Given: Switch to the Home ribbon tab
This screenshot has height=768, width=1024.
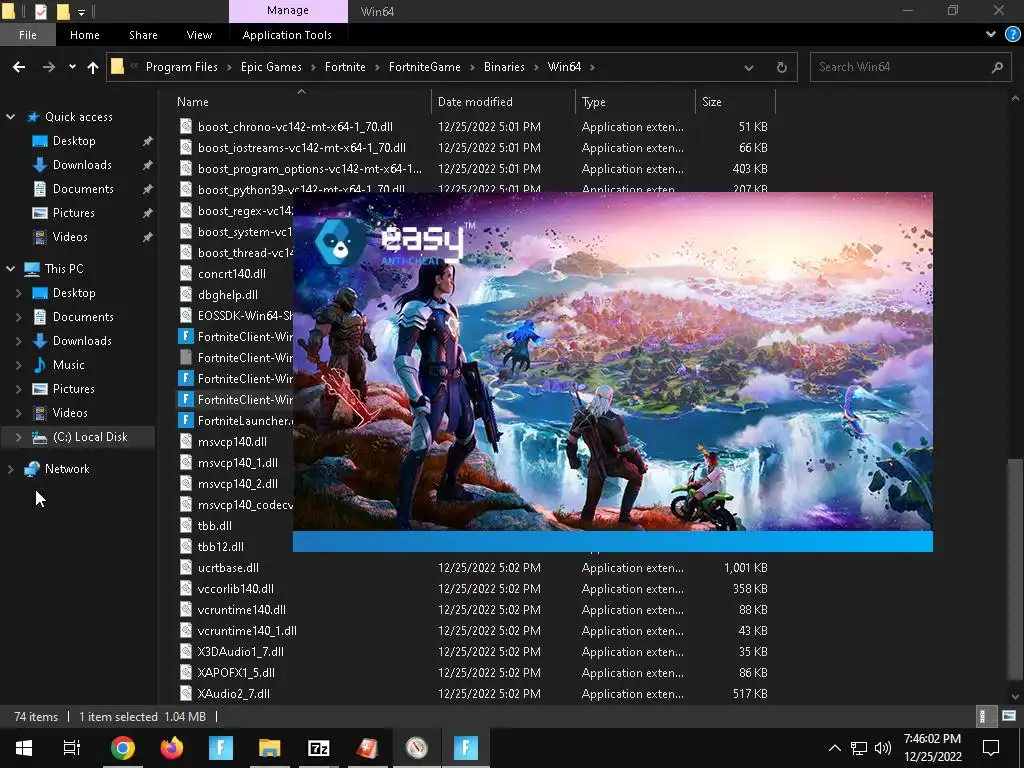Looking at the screenshot, I should click(85, 35).
